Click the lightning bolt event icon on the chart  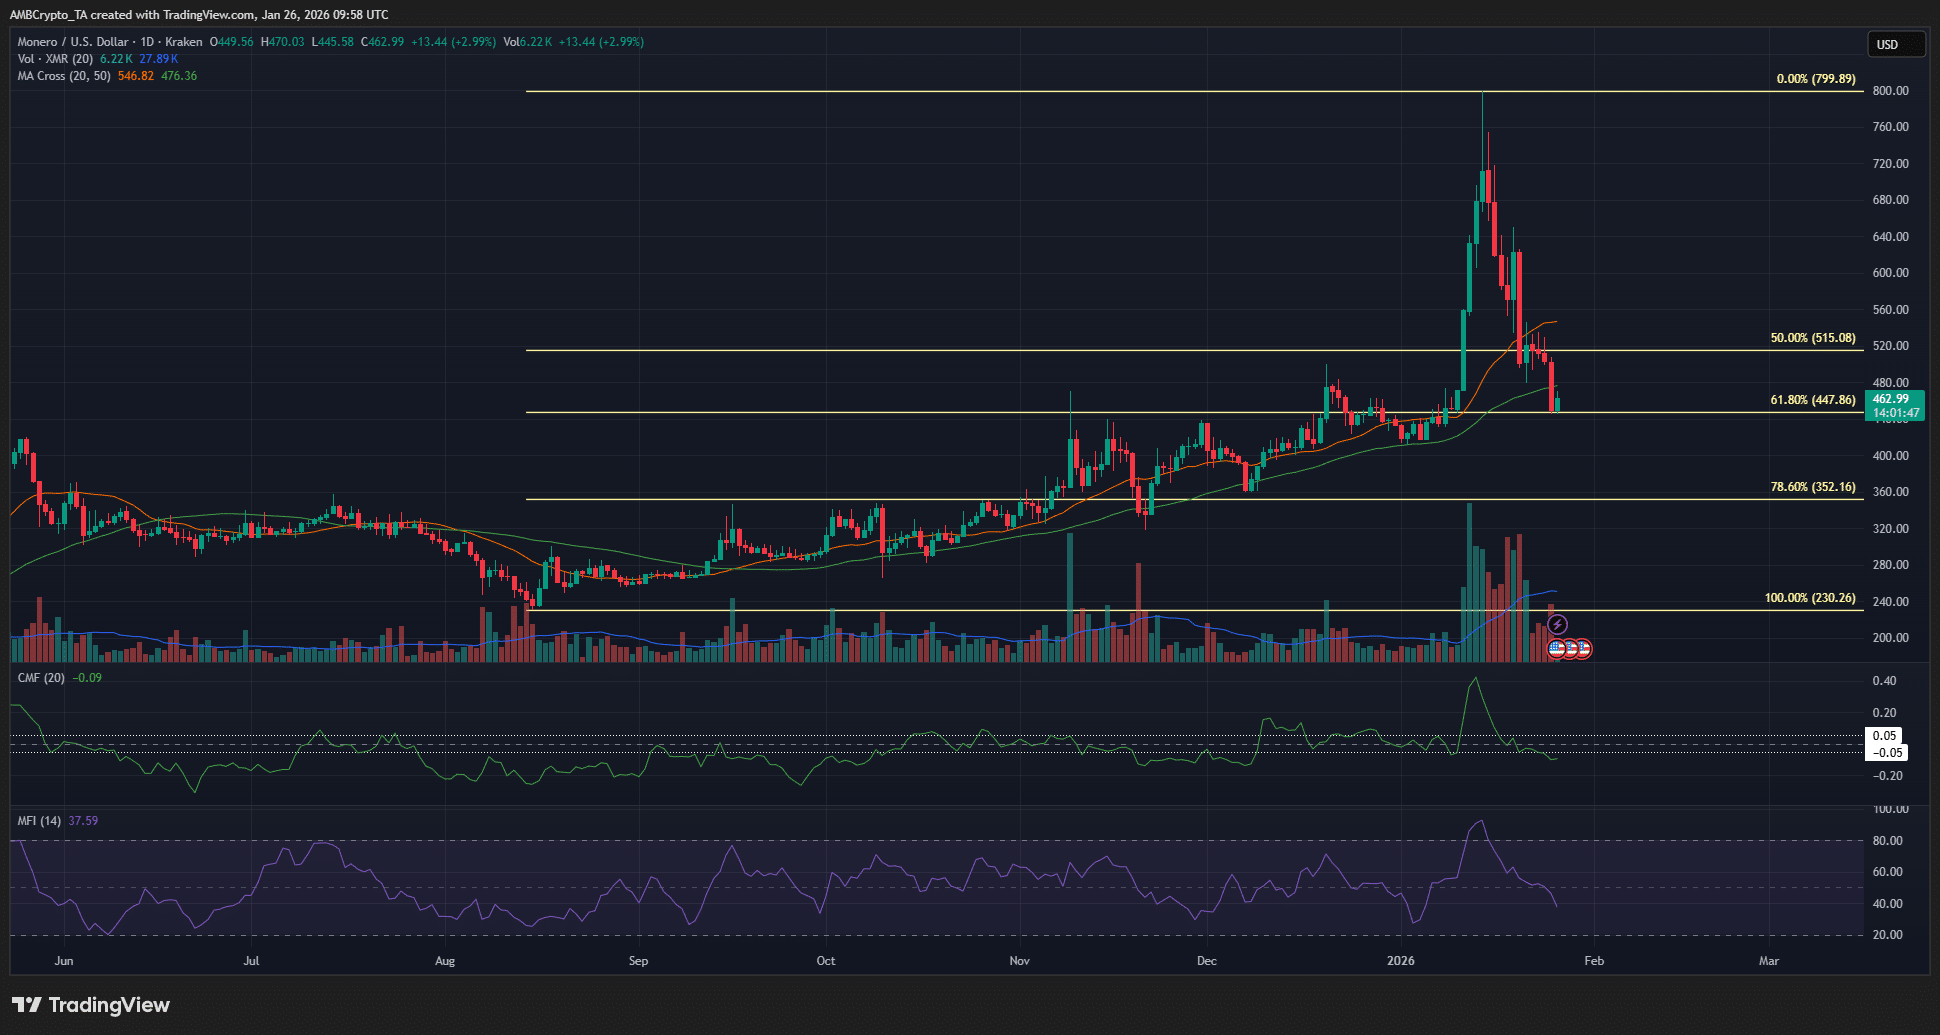click(1557, 624)
